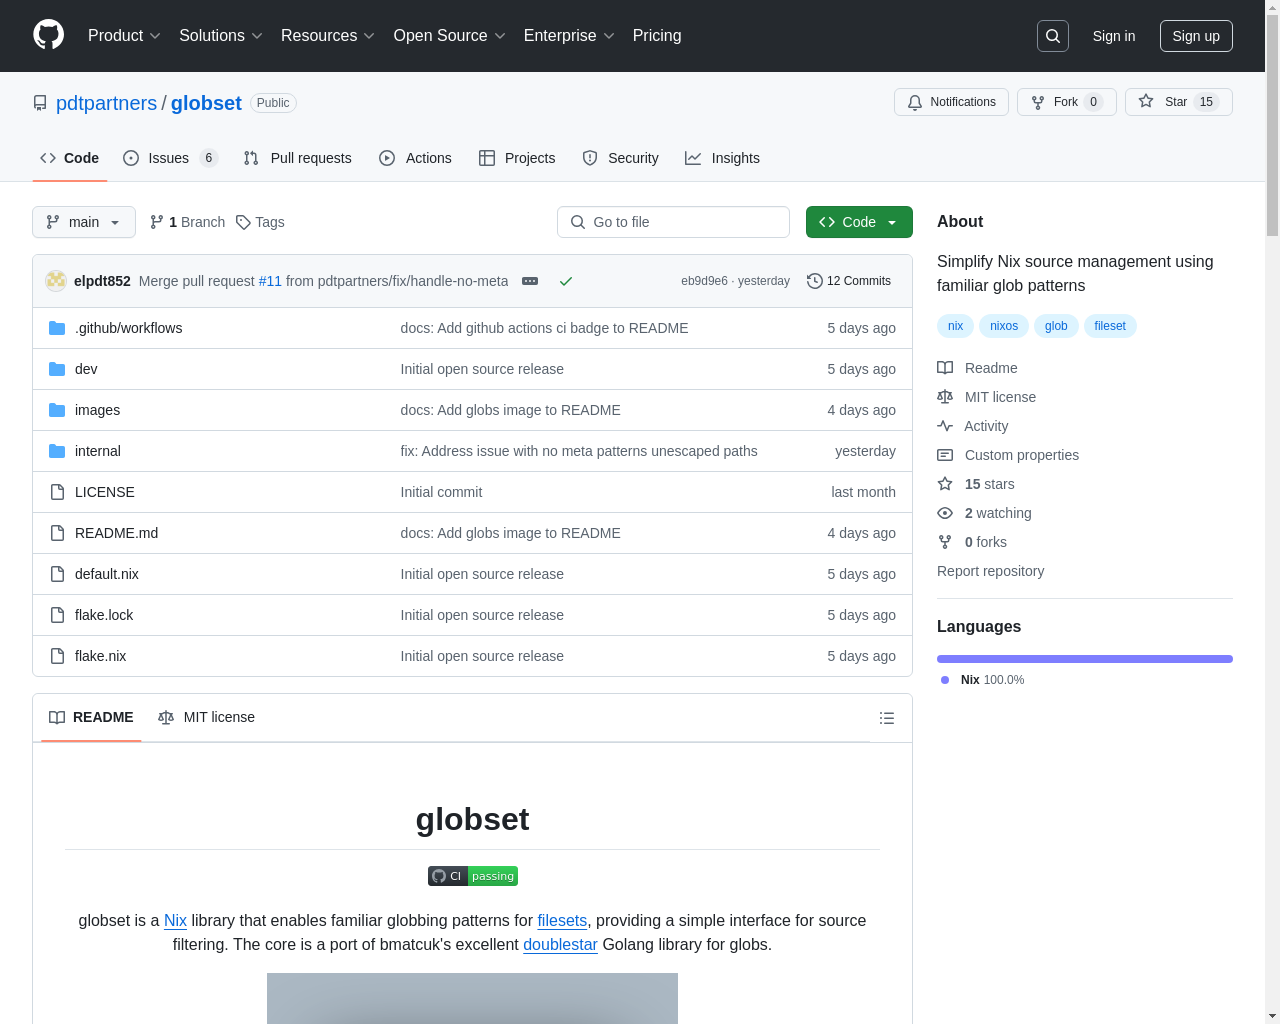Click the nix topic tag
The width and height of the screenshot is (1280, 1024).
tap(955, 326)
